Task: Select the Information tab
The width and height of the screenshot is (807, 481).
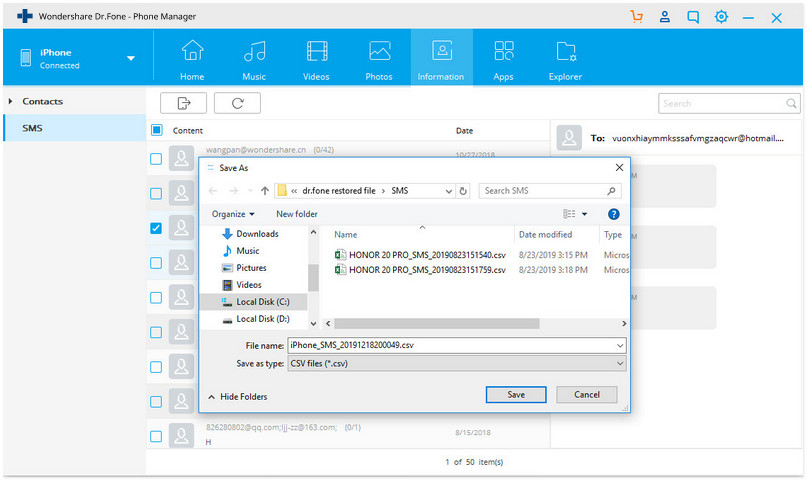Action: pos(441,58)
